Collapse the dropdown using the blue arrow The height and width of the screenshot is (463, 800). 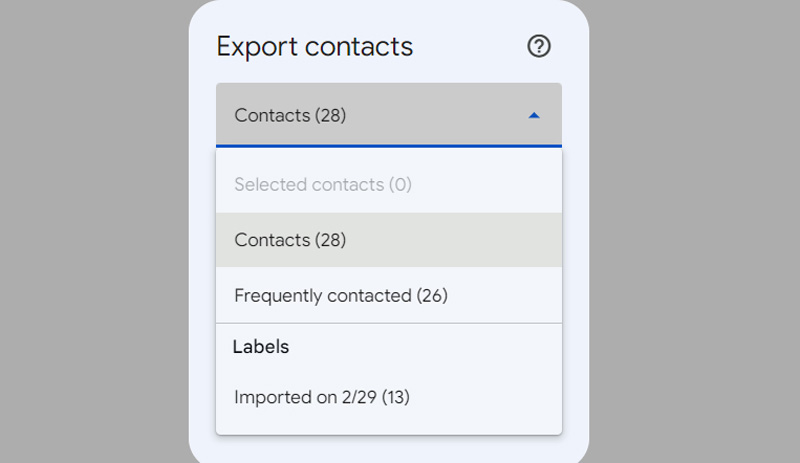(x=534, y=115)
